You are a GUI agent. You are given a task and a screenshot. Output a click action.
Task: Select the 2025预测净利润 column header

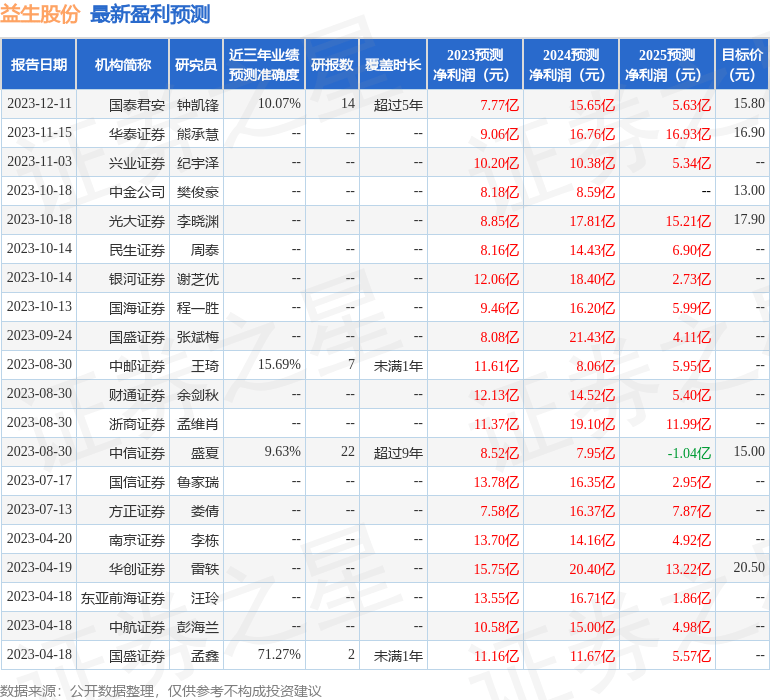click(x=667, y=64)
